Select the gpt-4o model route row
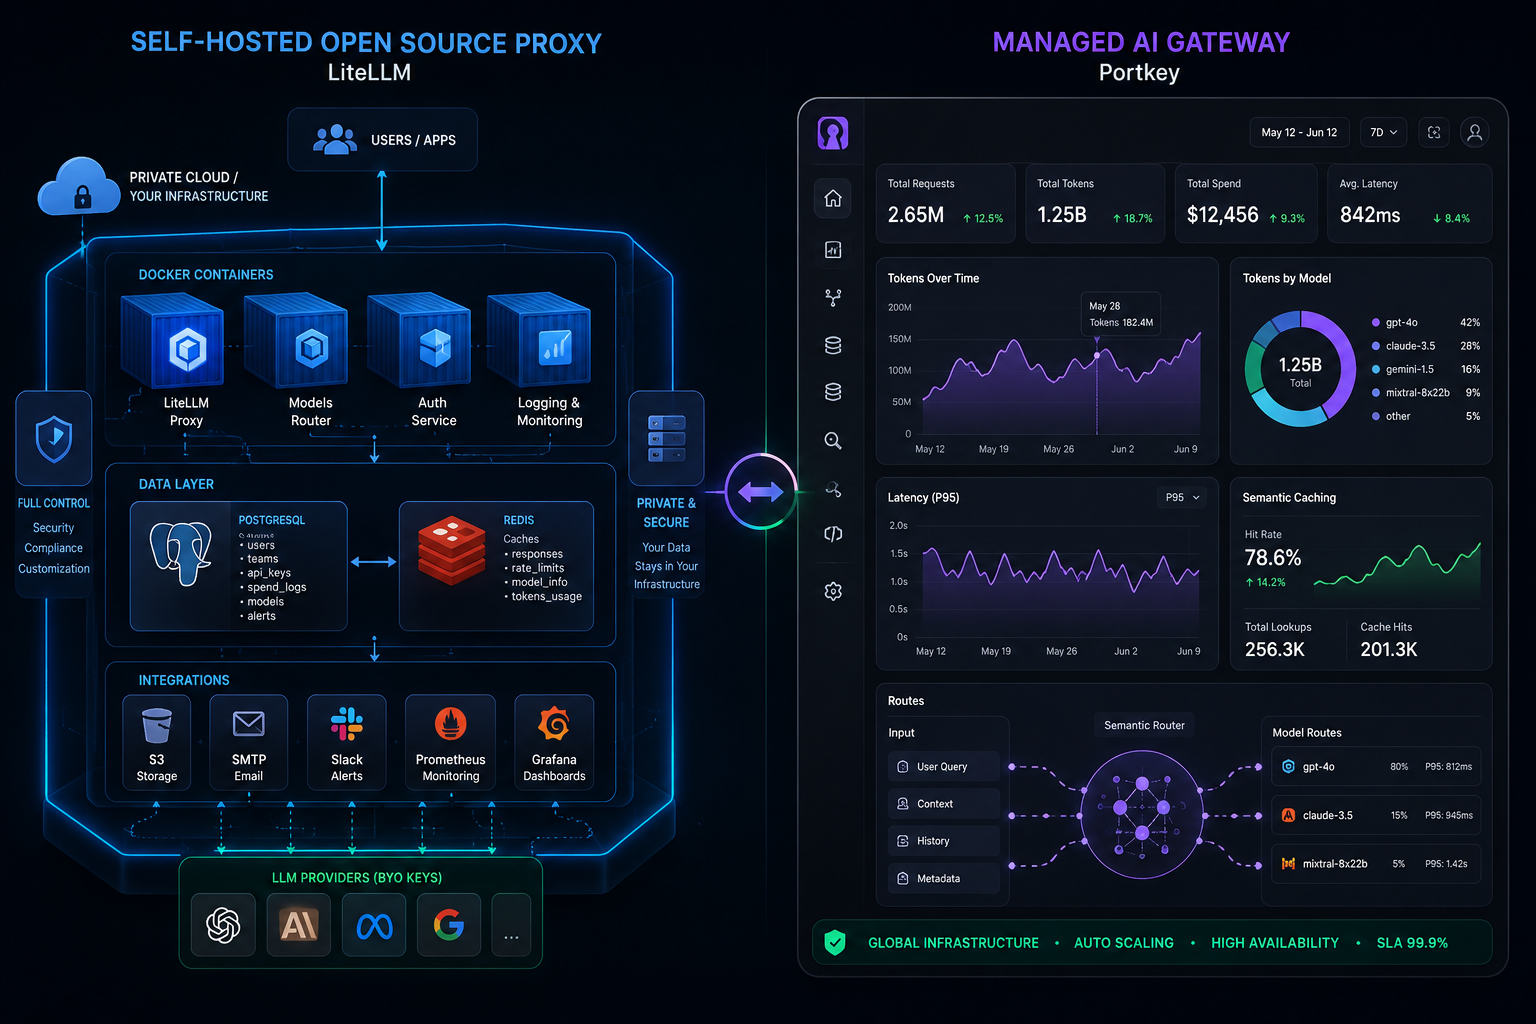This screenshot has width=1536, height=1024. pos(1376,767)
